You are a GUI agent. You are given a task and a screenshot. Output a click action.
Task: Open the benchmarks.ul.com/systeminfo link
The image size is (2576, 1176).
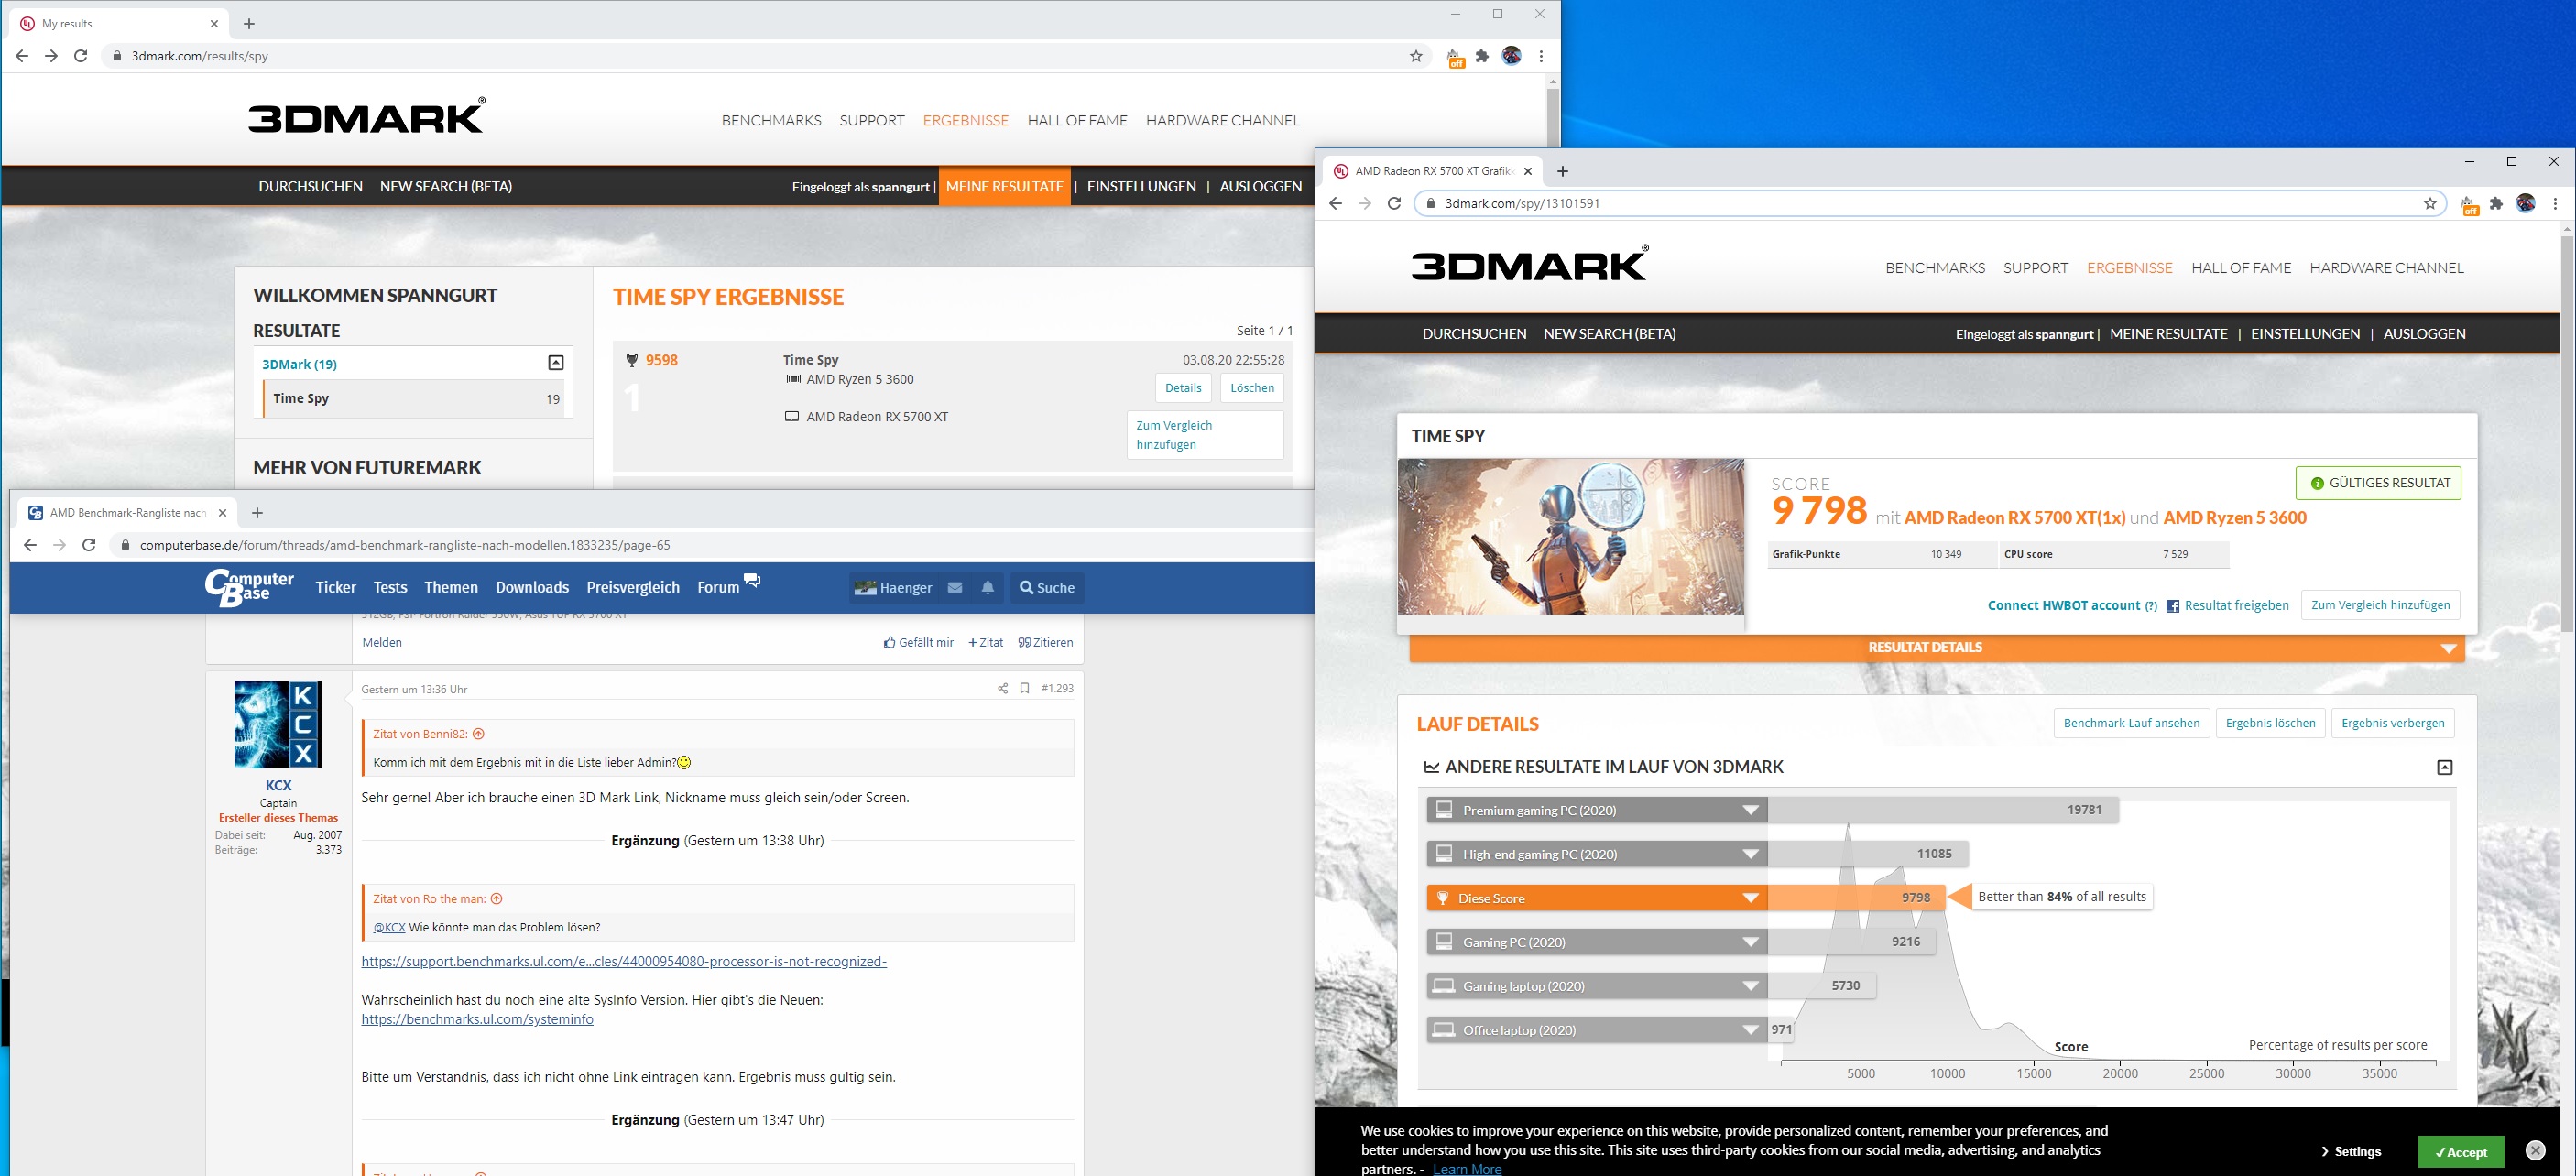tap(477, 1019)
